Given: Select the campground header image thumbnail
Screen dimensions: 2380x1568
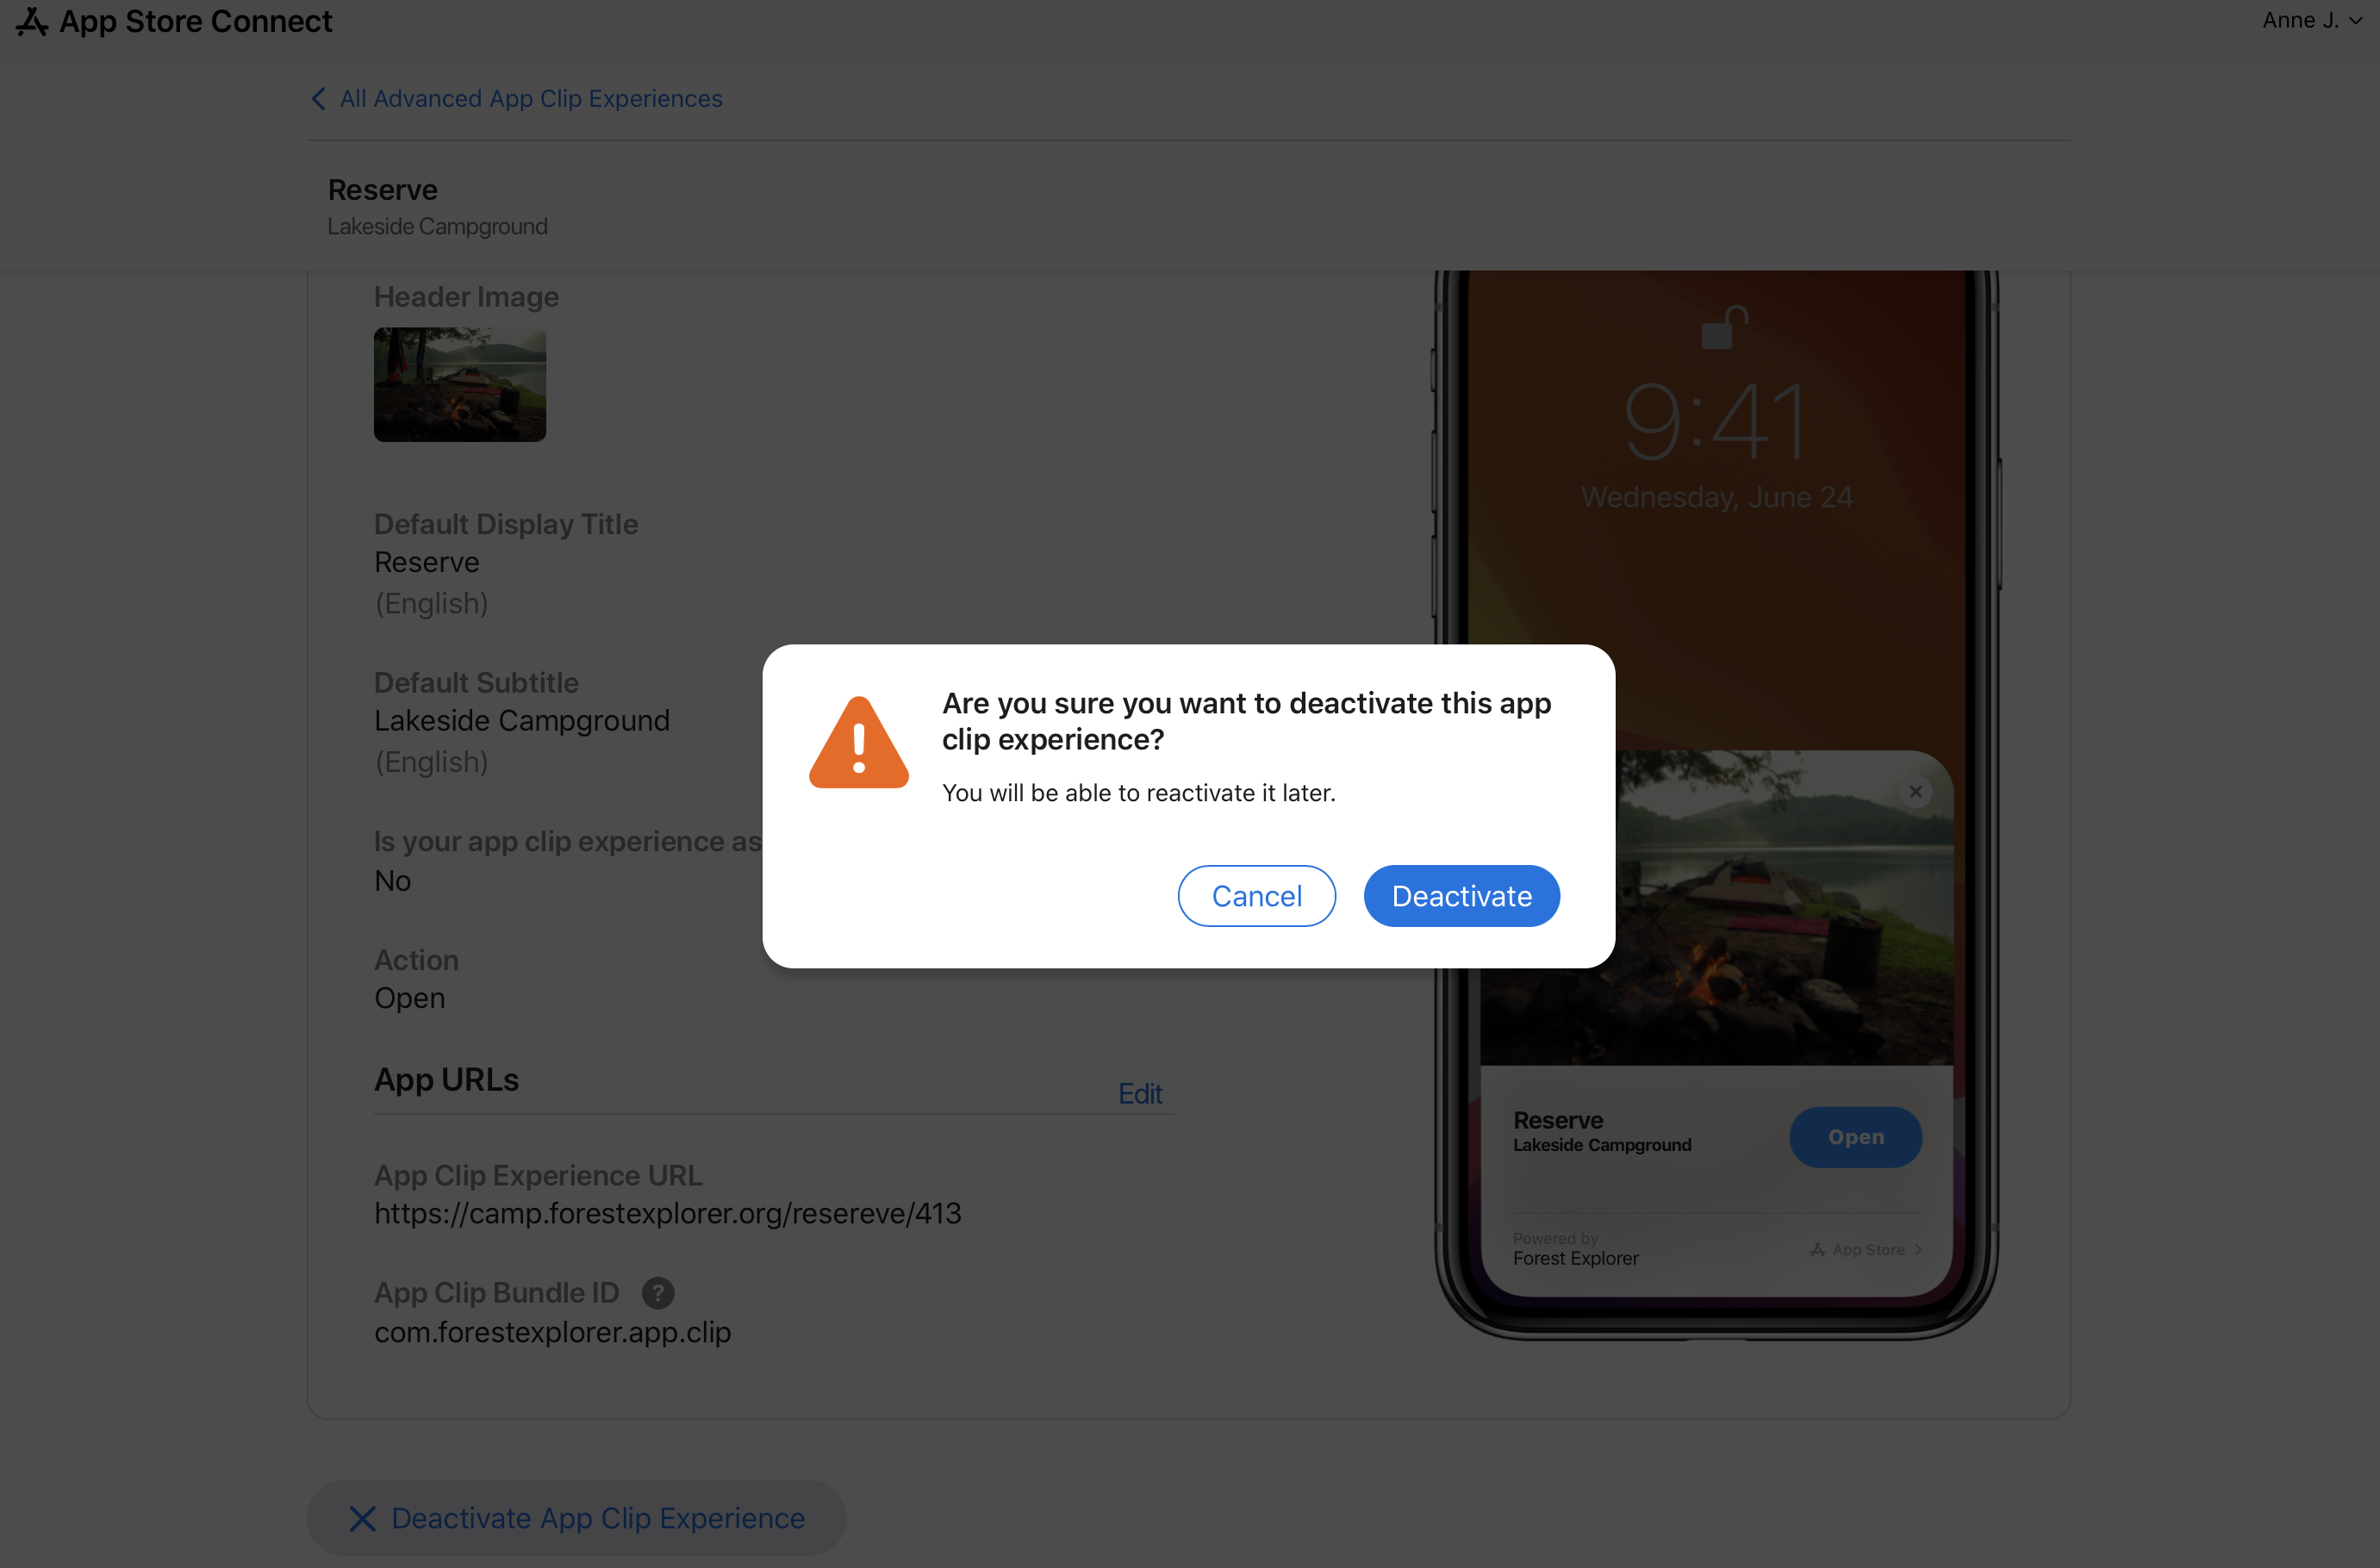Looking at the screenshot, I should 460,383.
